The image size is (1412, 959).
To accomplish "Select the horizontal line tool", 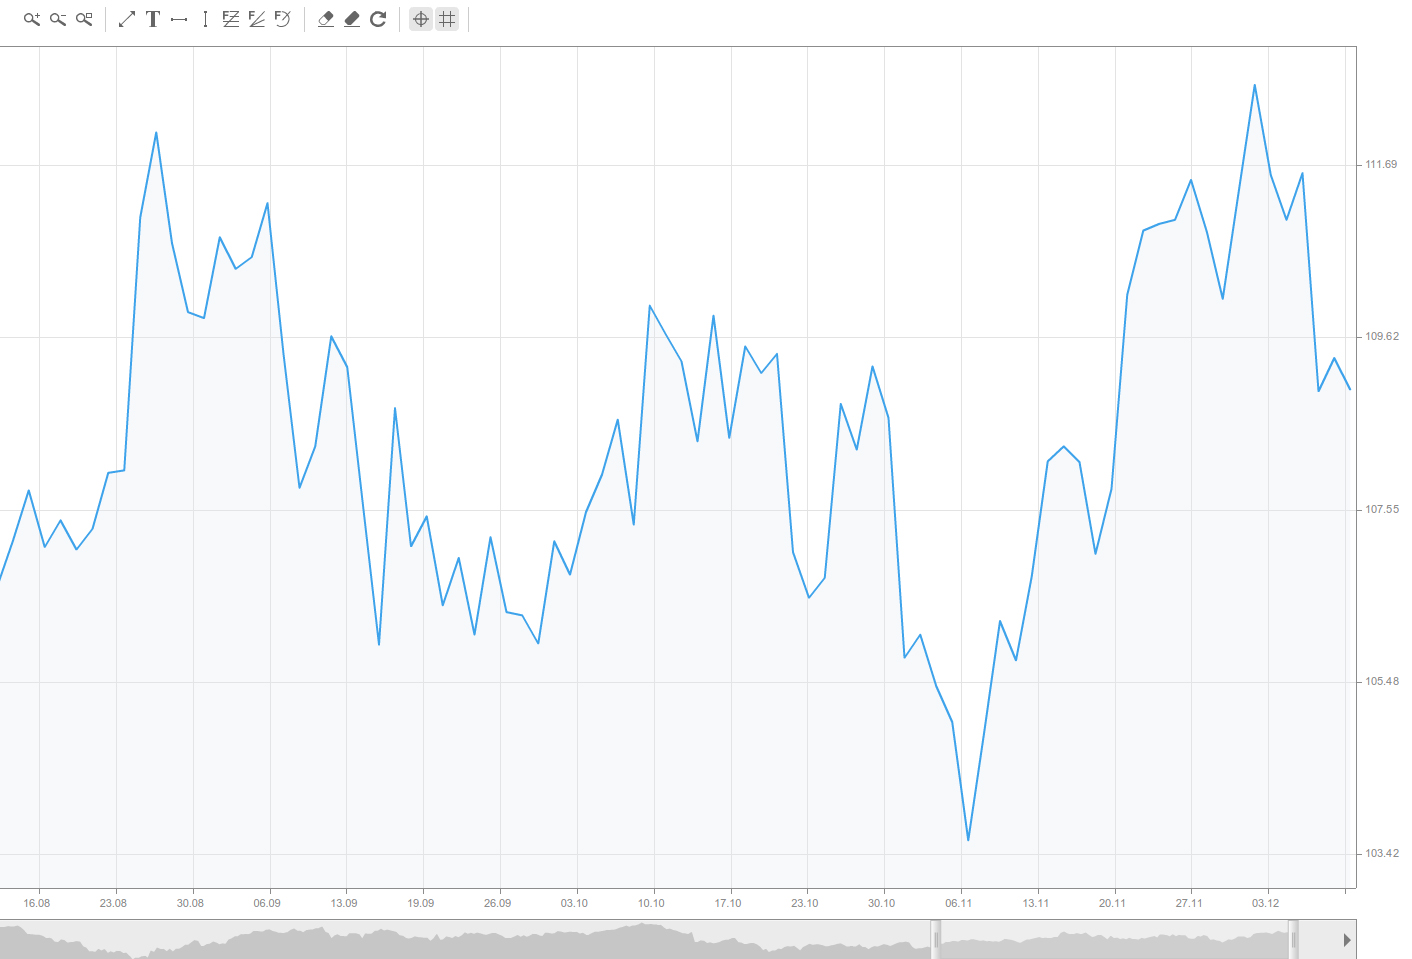I will tap(178, 18).
